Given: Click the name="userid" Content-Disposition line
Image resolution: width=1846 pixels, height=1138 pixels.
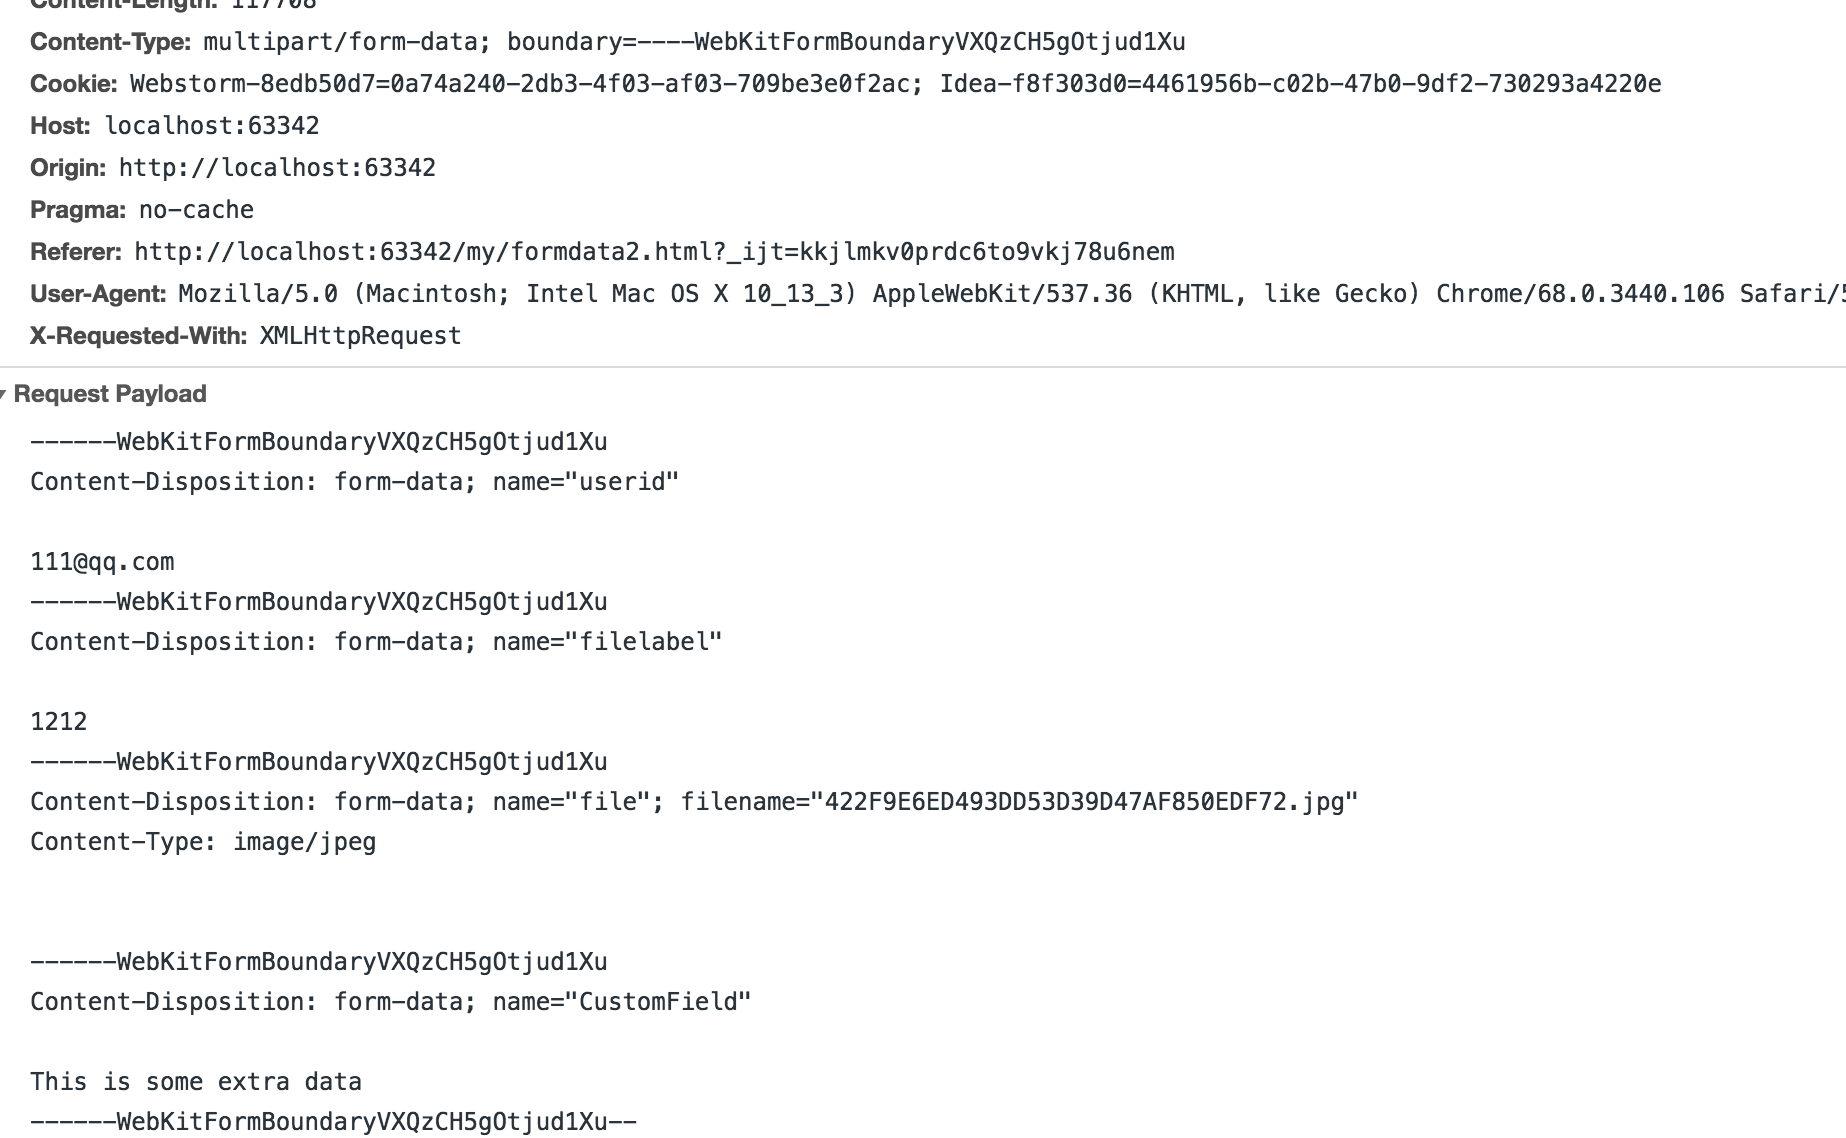Looking at the screenshot, I should click(x=354, y=482).
